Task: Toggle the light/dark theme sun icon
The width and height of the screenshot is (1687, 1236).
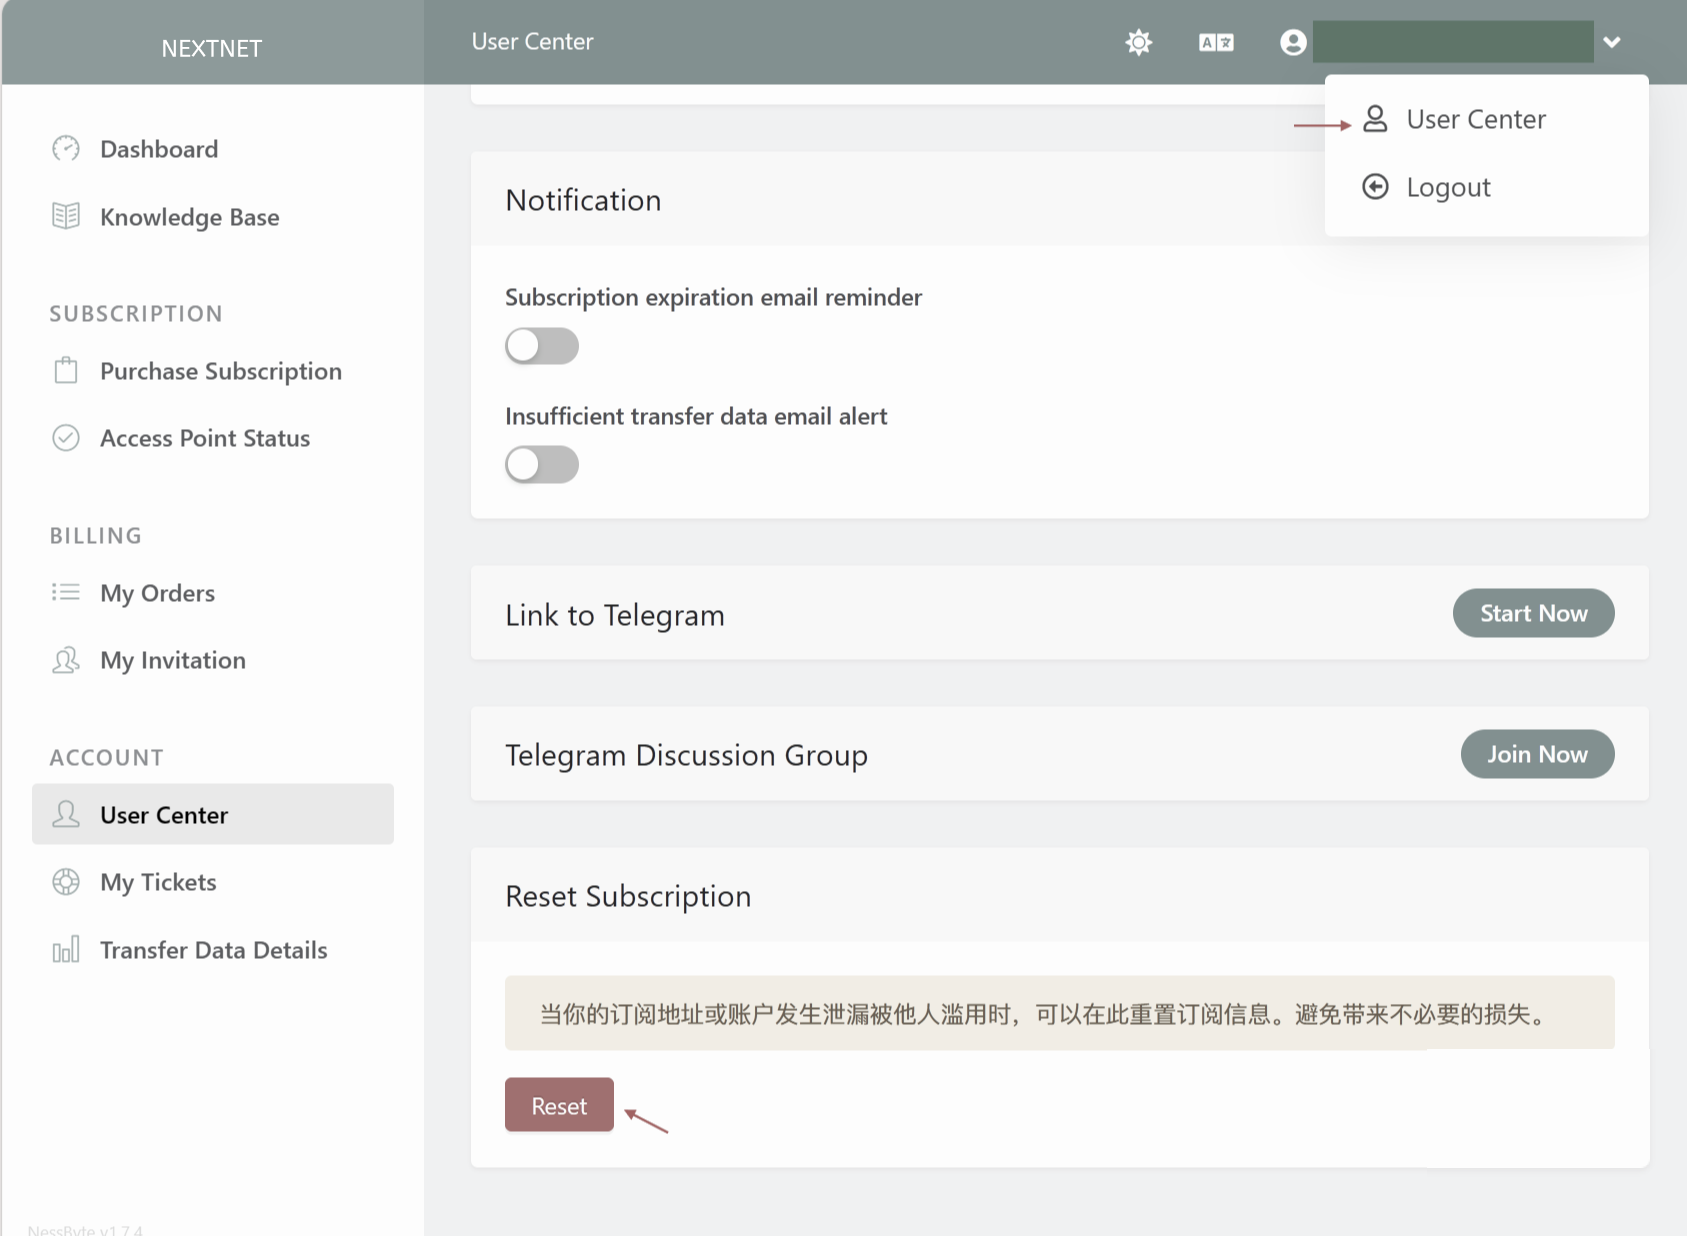Action: tap(1139, 42)
